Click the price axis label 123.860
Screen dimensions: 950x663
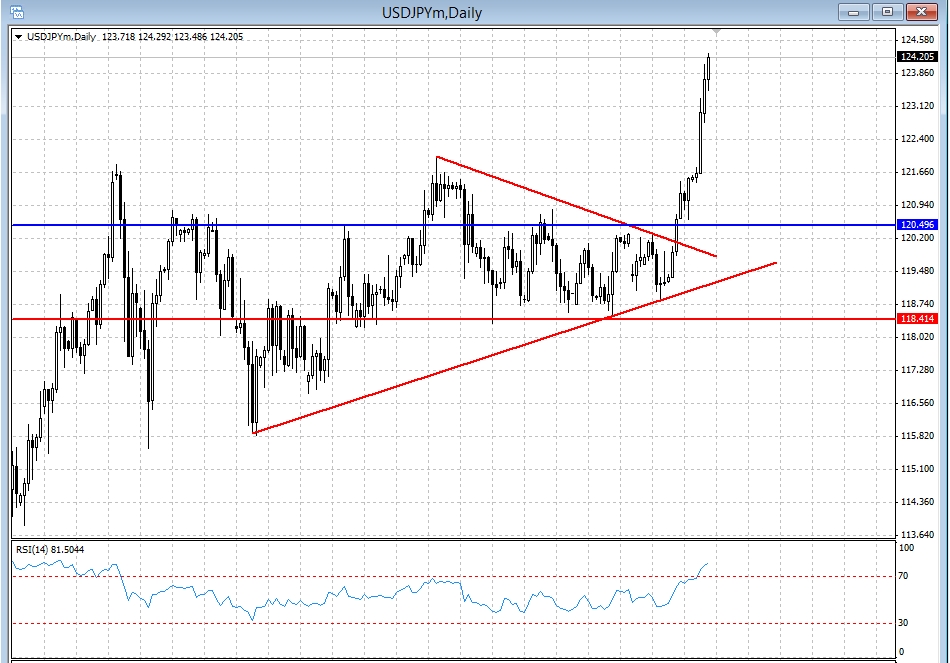pyautogui.click(x=917, y=73)
